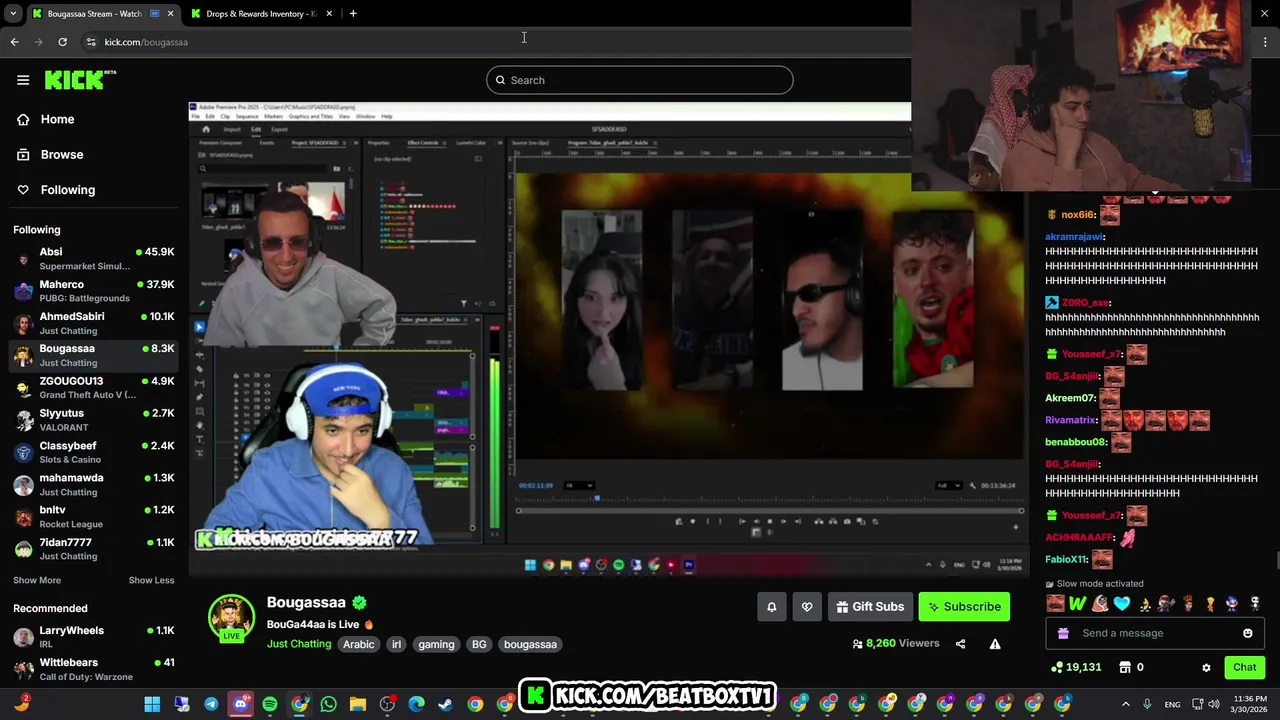Screen dimensions: 1280x720
Task: Toggle notification bell for Bougassaa
Action: tap(771, 606)
